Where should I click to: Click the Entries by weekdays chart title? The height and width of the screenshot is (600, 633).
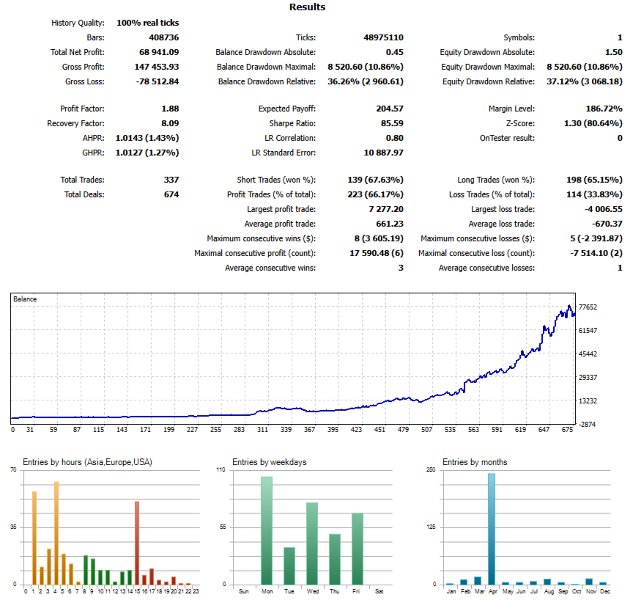(x=269, y=462)
